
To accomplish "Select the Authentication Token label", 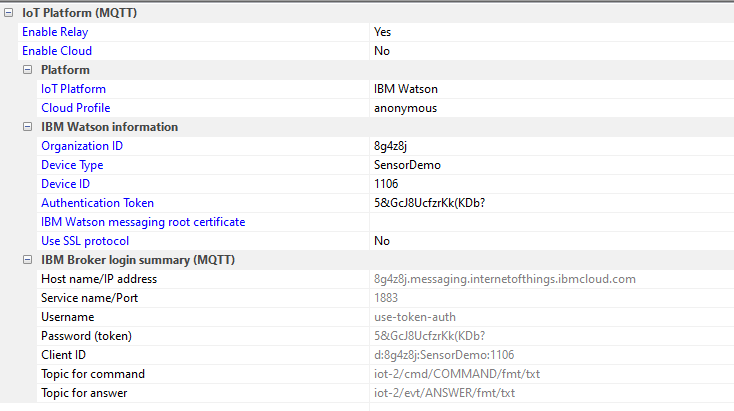I will [x=97, y=203].
